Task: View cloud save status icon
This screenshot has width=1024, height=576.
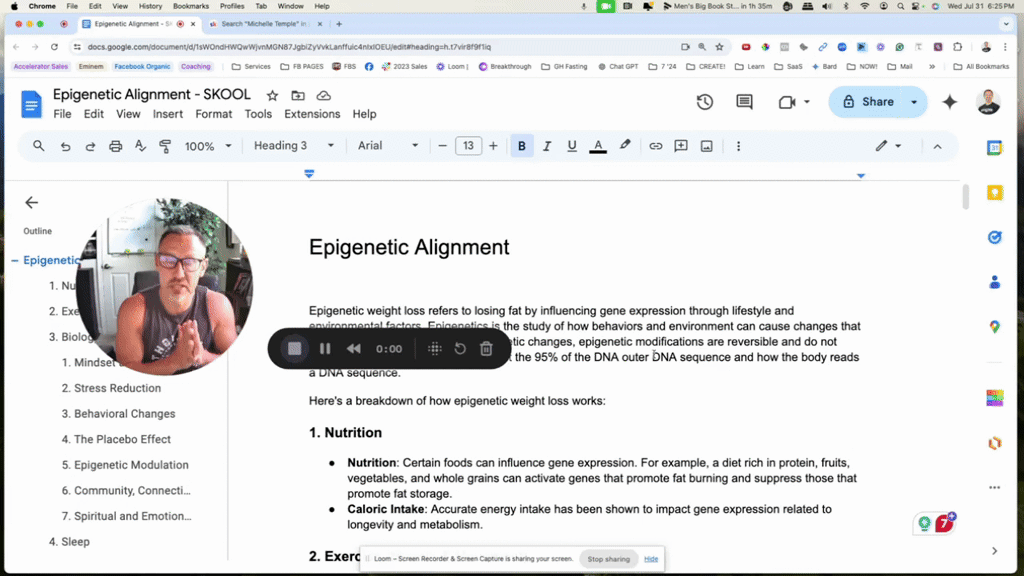Action: [323, 96]
